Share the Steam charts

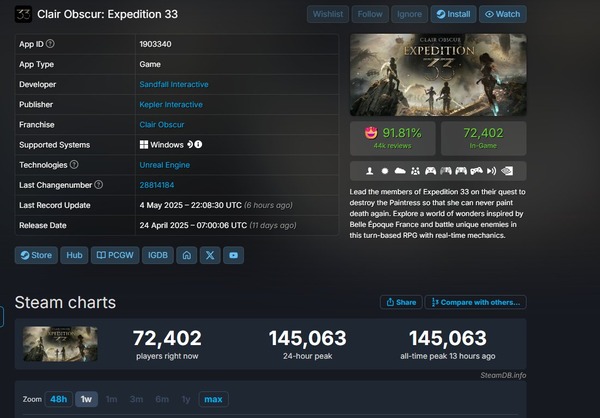pos(401,302)
